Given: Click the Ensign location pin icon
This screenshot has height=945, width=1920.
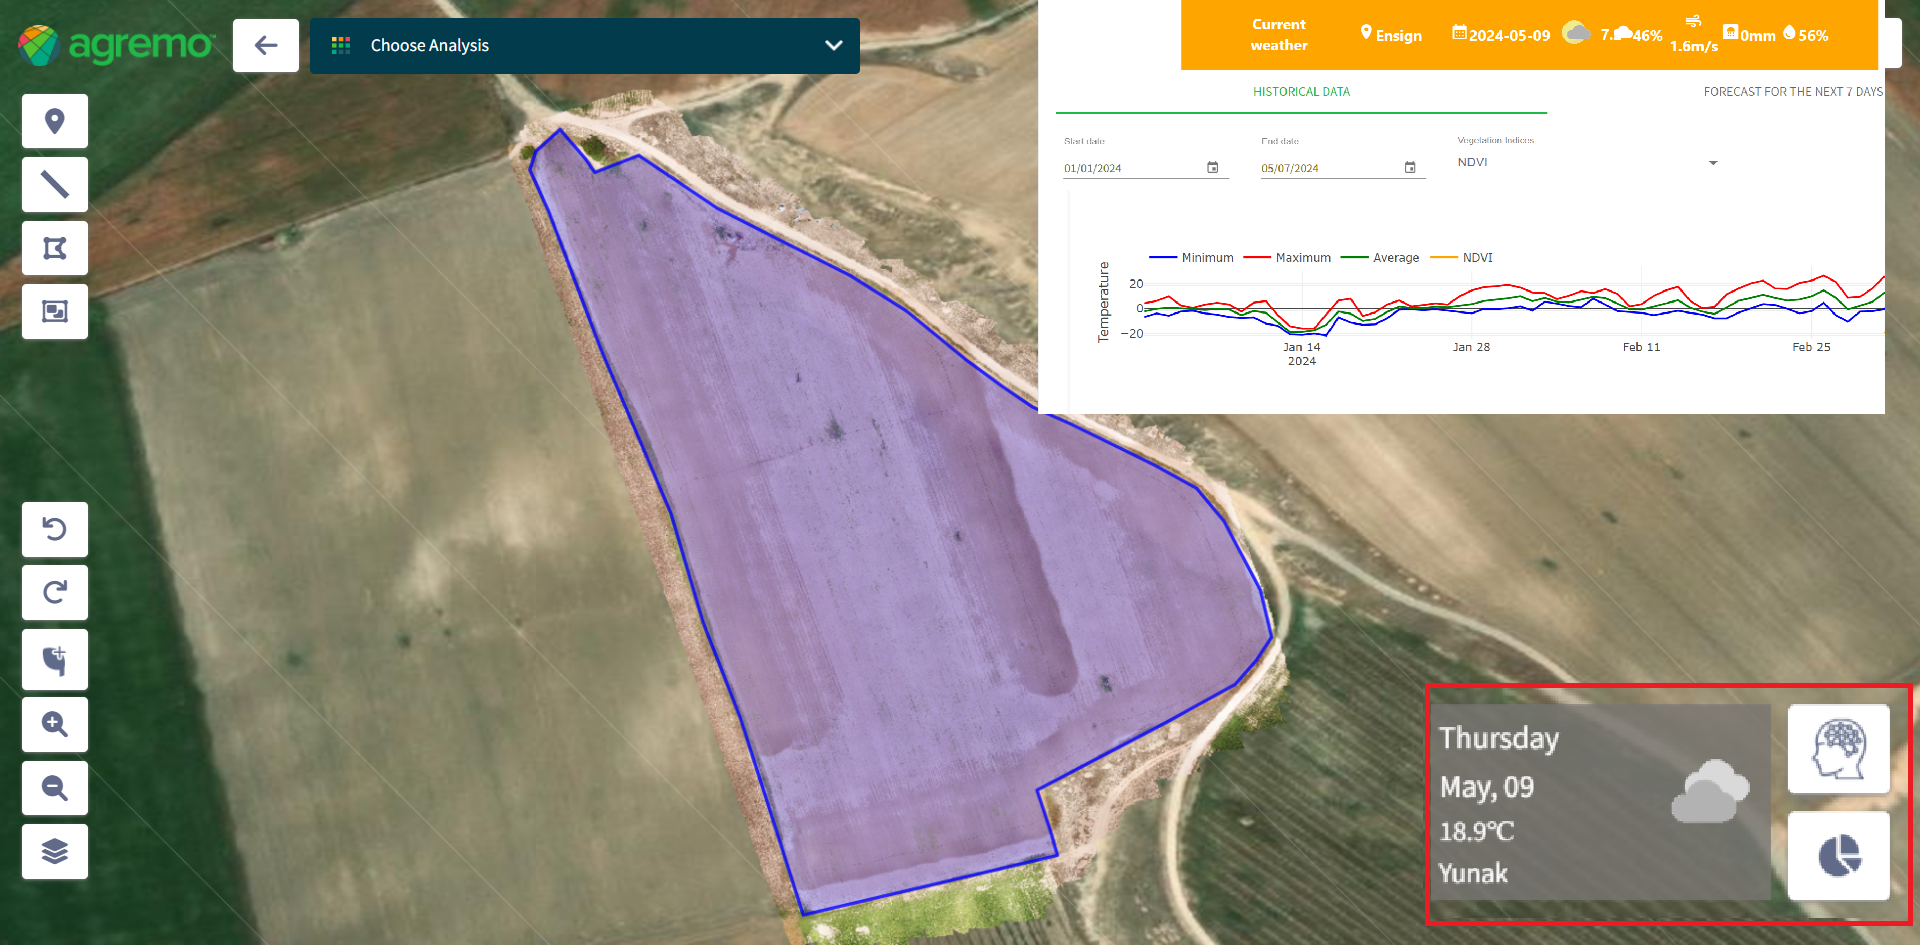Looking at the screenshot, I should click(1366, 32).
